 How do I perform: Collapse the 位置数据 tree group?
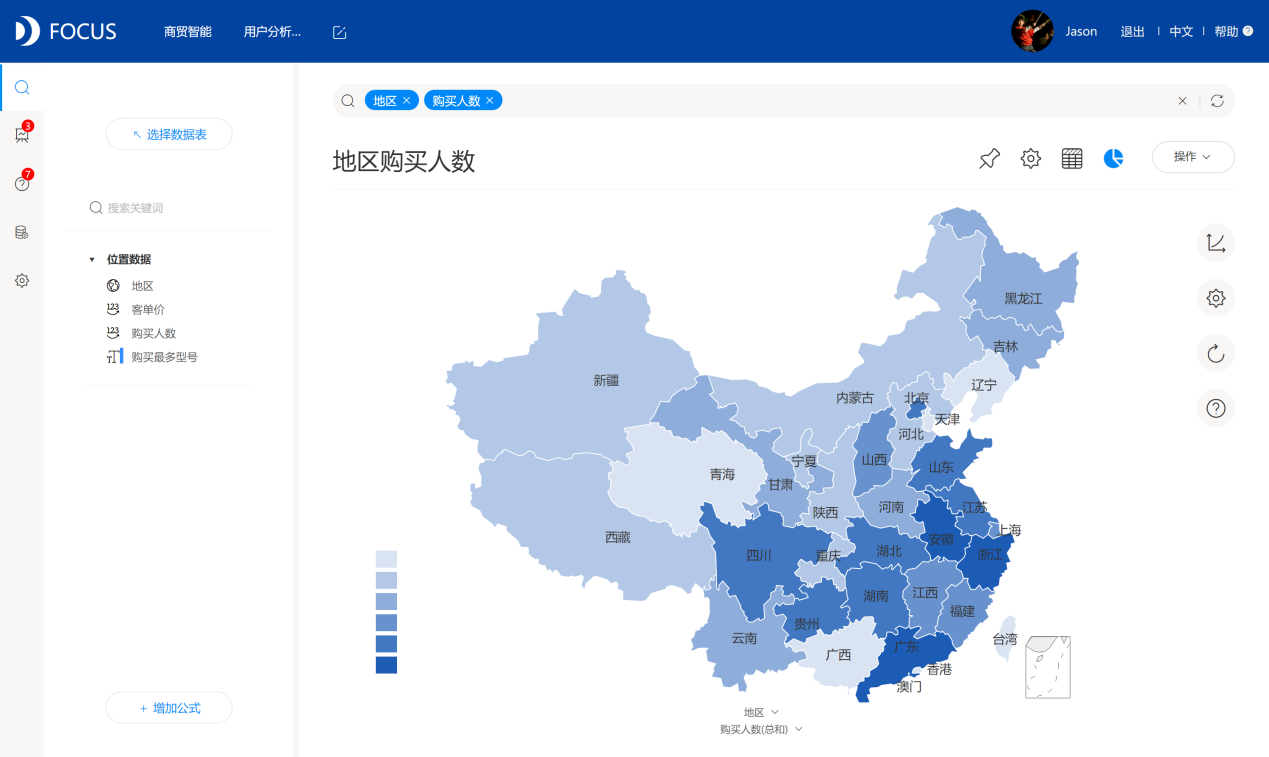point(92,260)
